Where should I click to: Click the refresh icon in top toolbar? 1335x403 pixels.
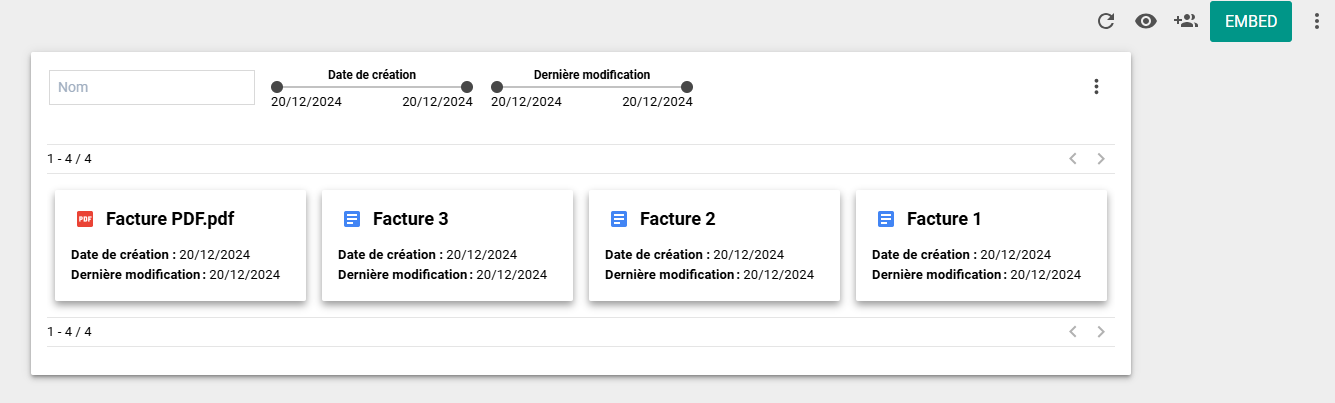[x=1106, y=21]
